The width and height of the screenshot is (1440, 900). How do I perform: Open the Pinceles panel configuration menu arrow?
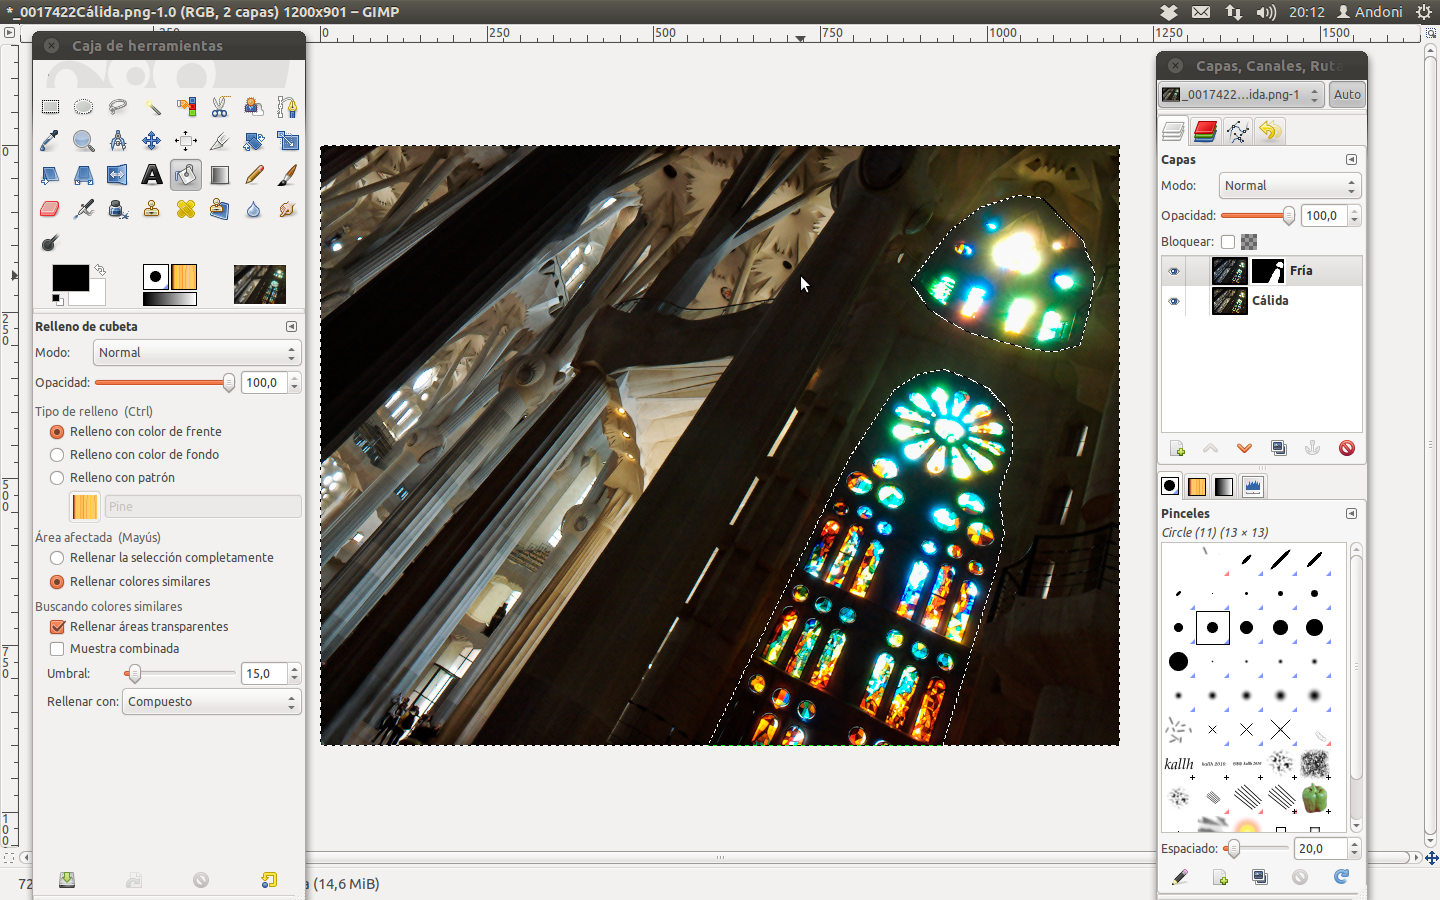pyautogui.click(x=1351, y=514)
